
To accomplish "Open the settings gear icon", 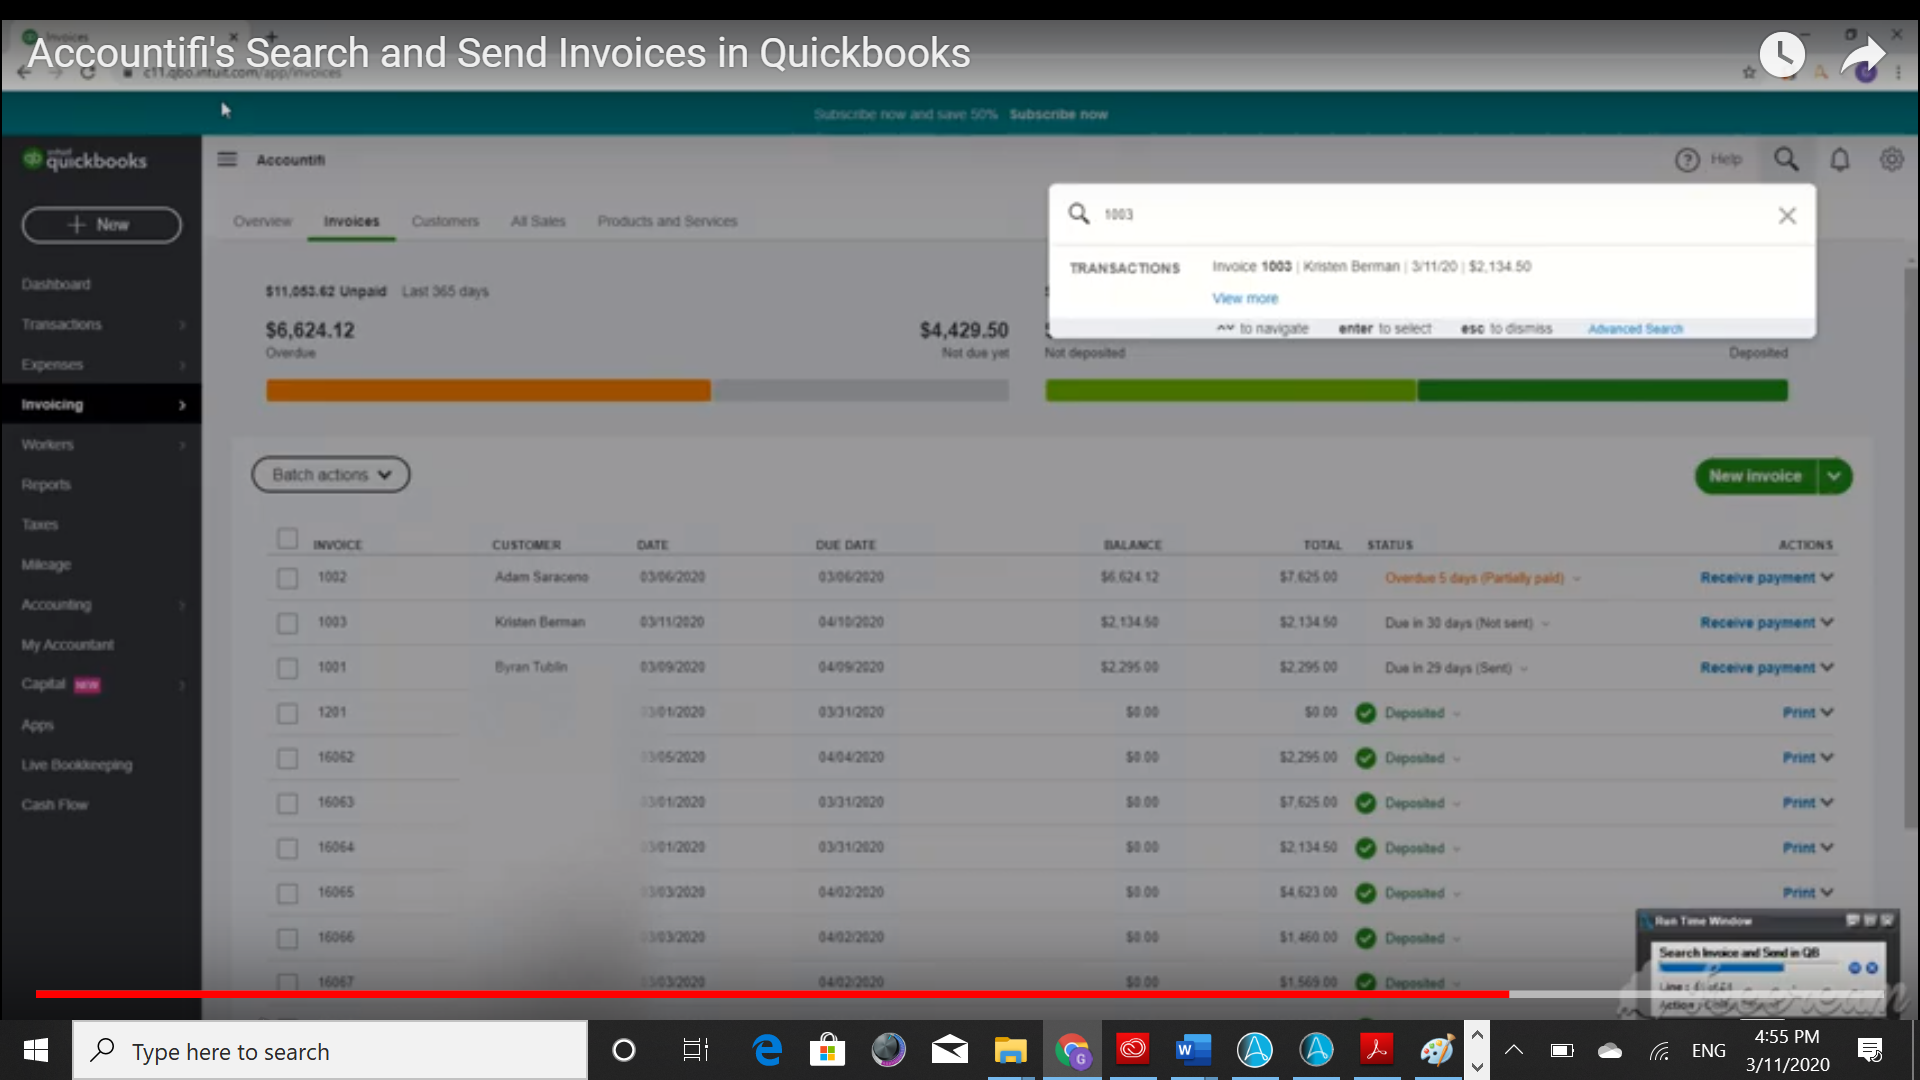I will (1891, 160).
